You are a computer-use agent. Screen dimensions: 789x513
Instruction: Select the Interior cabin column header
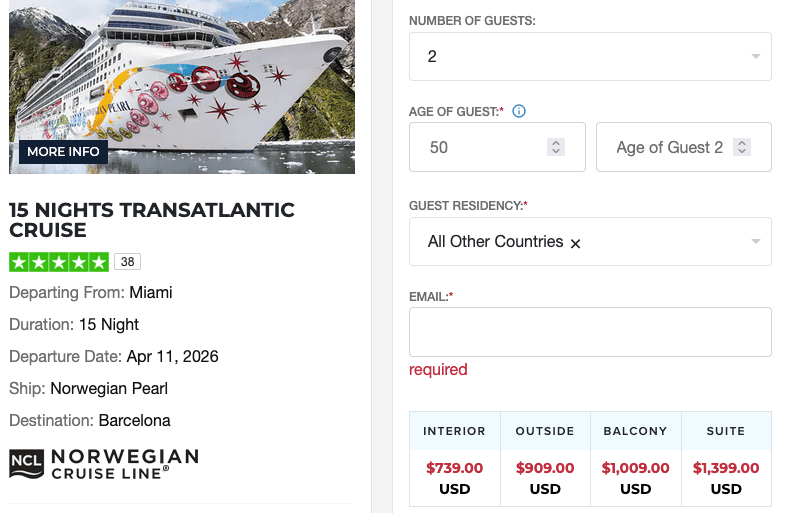[x=455, y=431]
